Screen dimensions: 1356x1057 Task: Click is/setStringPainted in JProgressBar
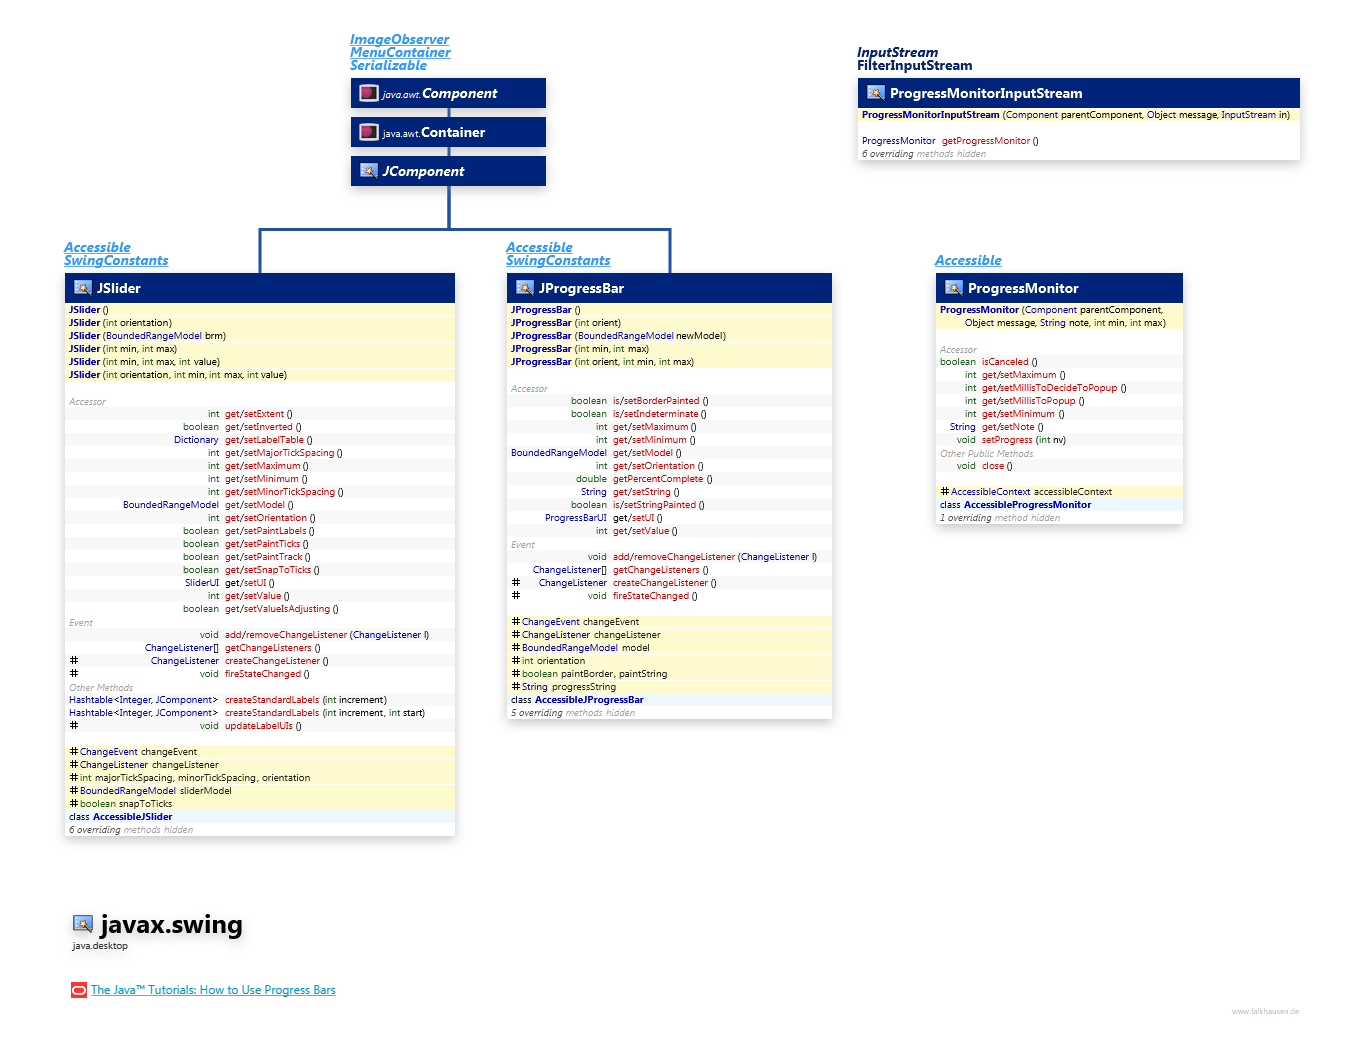pyautogui.click(x=655, y=505)
